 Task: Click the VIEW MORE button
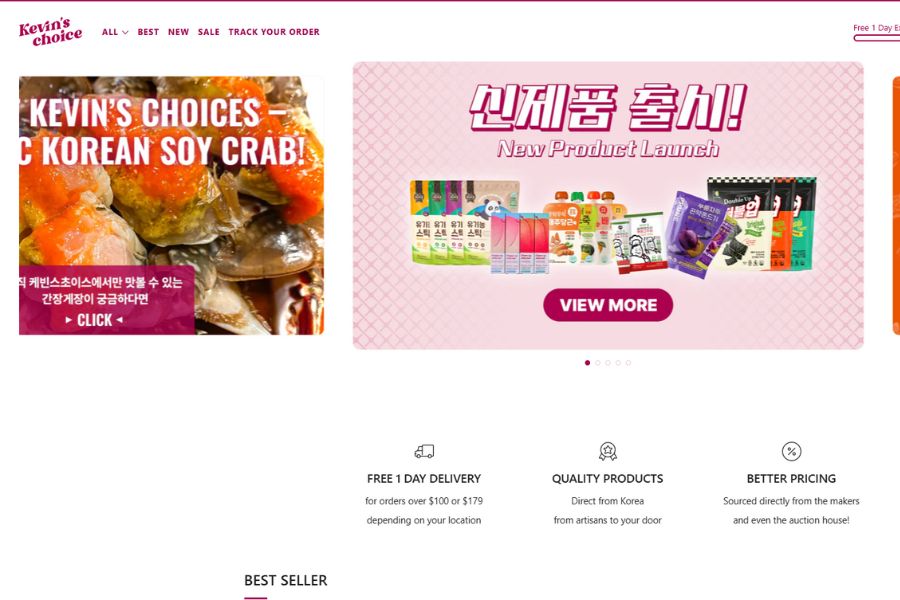608,305
